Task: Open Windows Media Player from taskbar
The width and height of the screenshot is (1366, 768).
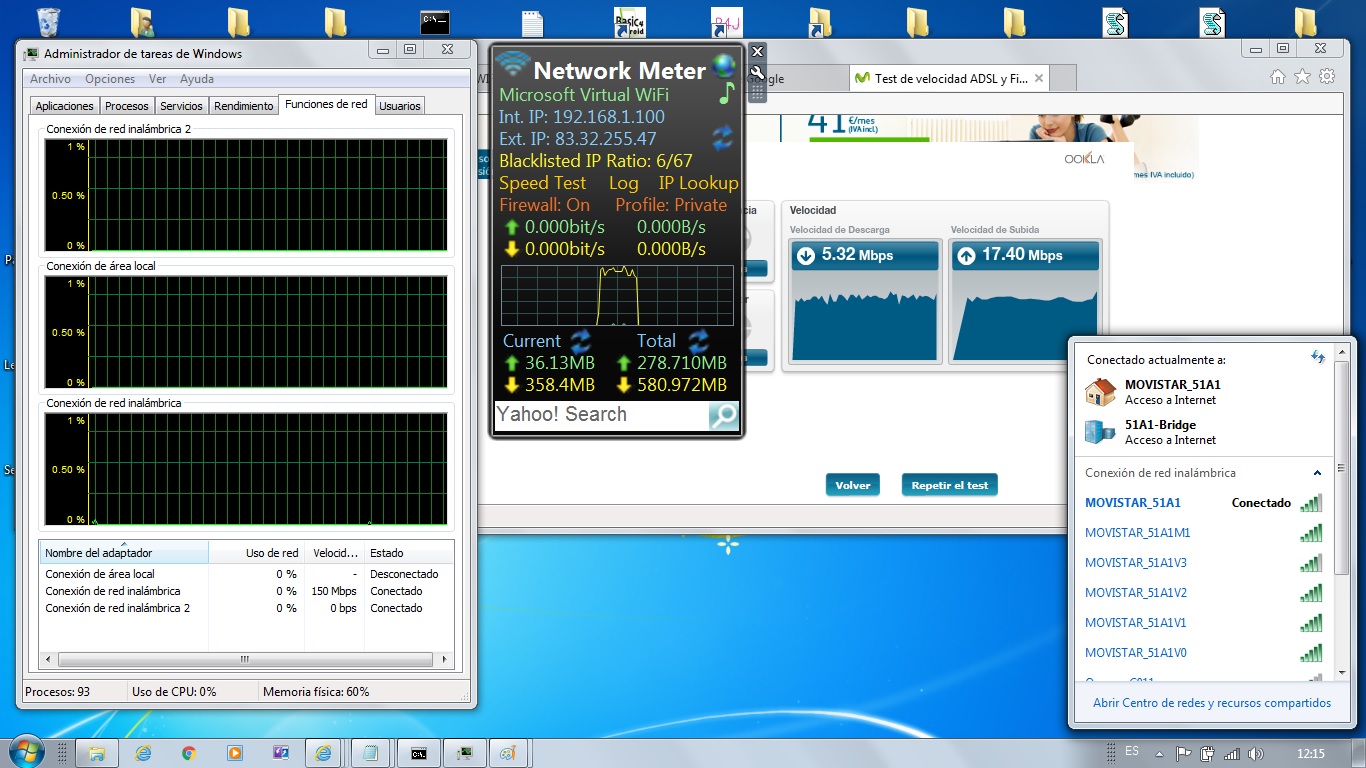Action: coord(235,753)
